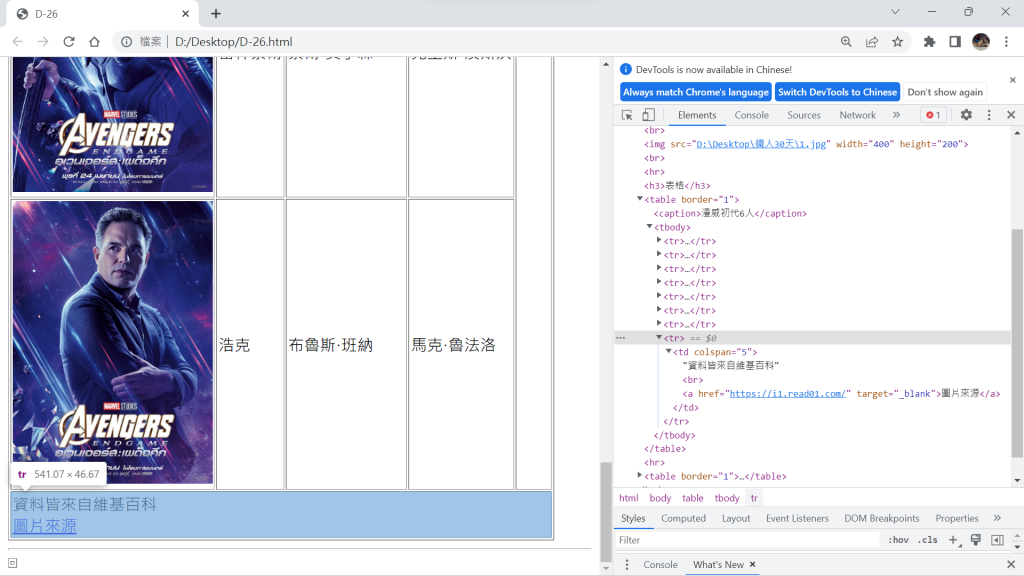Open the DevTools Settings gear

[966, 115]
